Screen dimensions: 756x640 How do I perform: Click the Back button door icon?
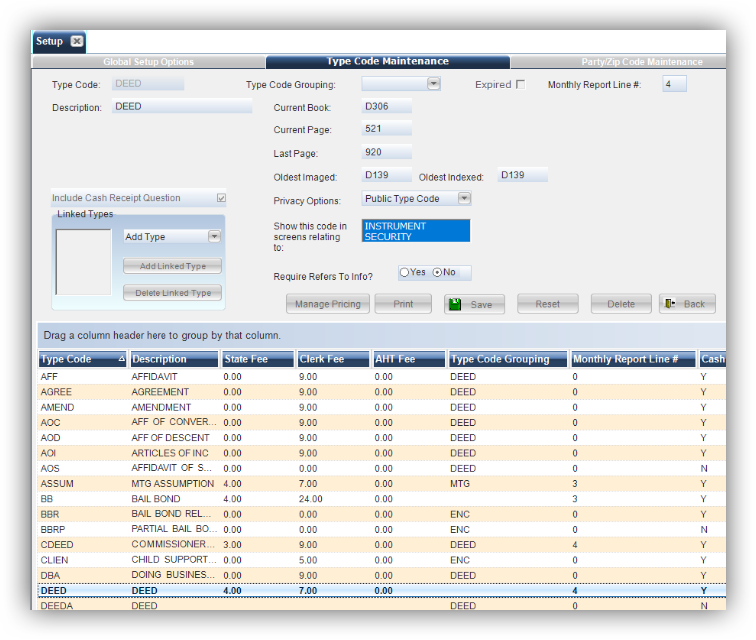pyautogui.click(x=670, y=304)
